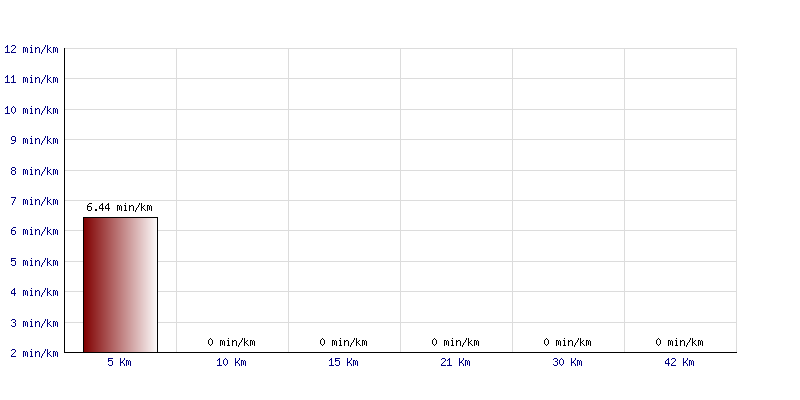Click the 5 min/km y-axis label

(x=34, y=262)
